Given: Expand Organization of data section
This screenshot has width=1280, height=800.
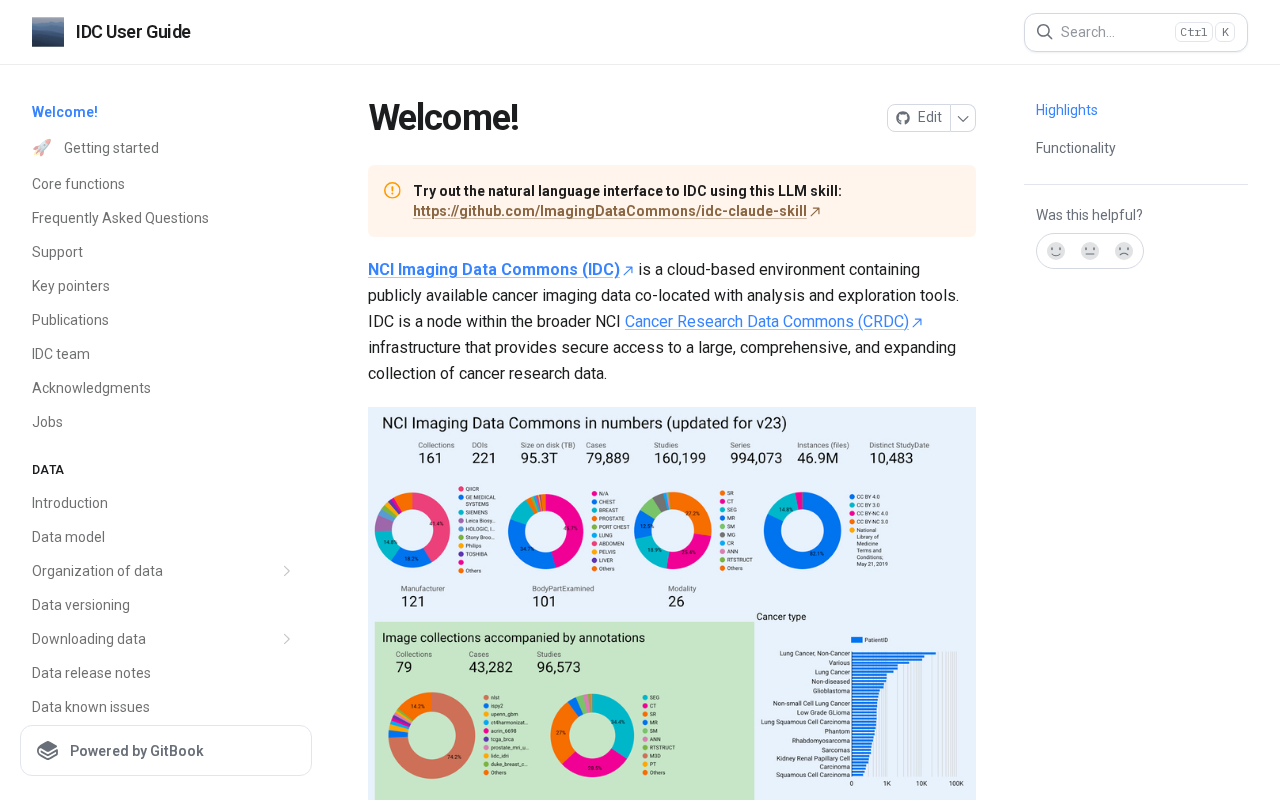Looking at the screenshot, I should pos(287,571).
